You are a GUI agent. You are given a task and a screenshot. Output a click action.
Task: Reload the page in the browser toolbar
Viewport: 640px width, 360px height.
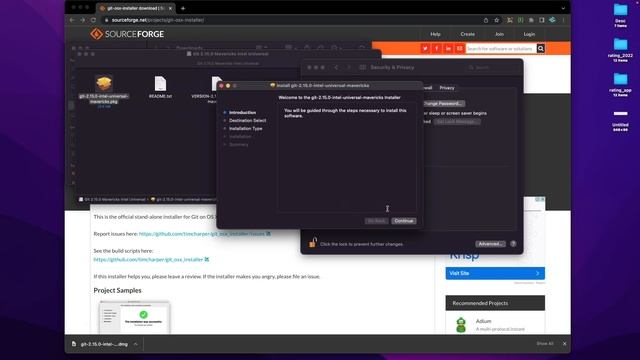point(93,20)
